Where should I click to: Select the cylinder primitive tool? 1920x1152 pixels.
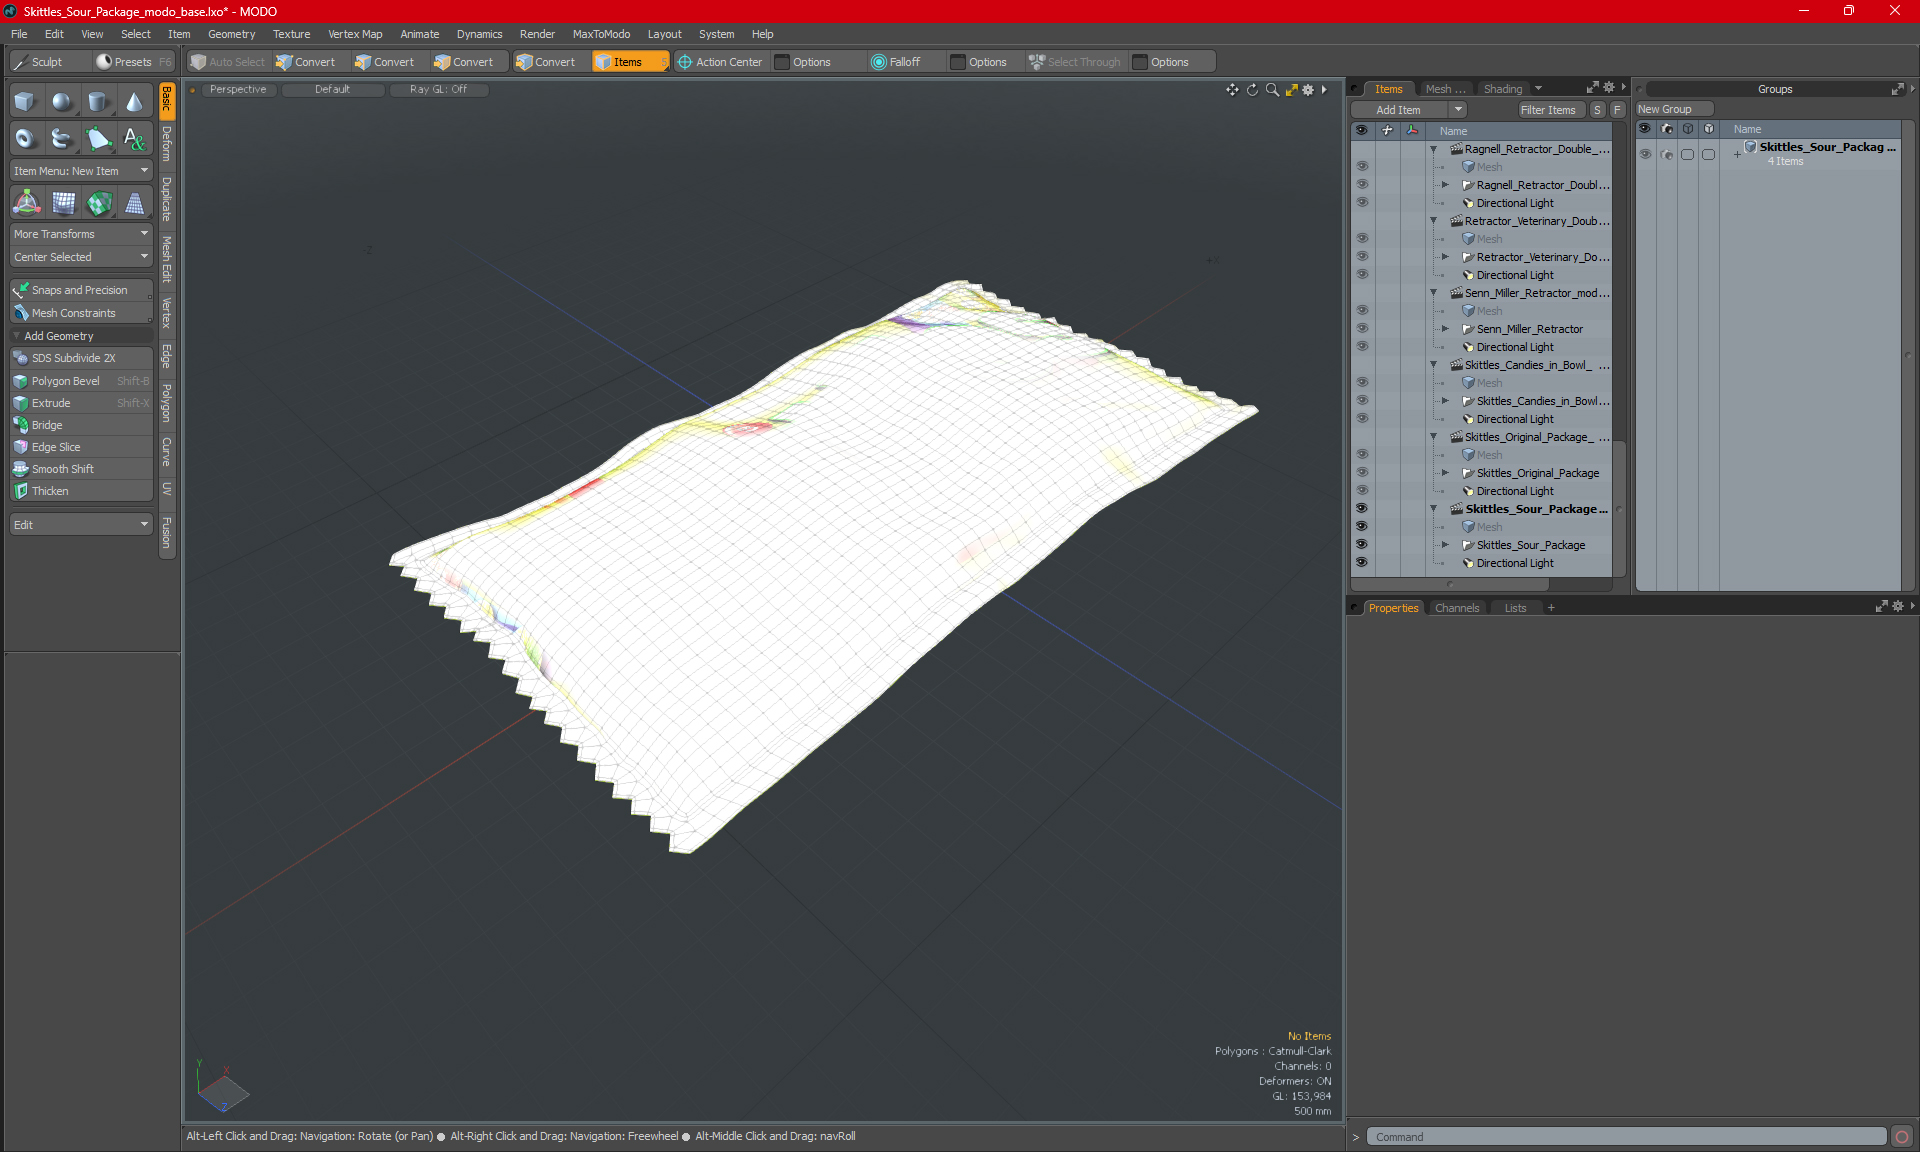tap(97, 102)
